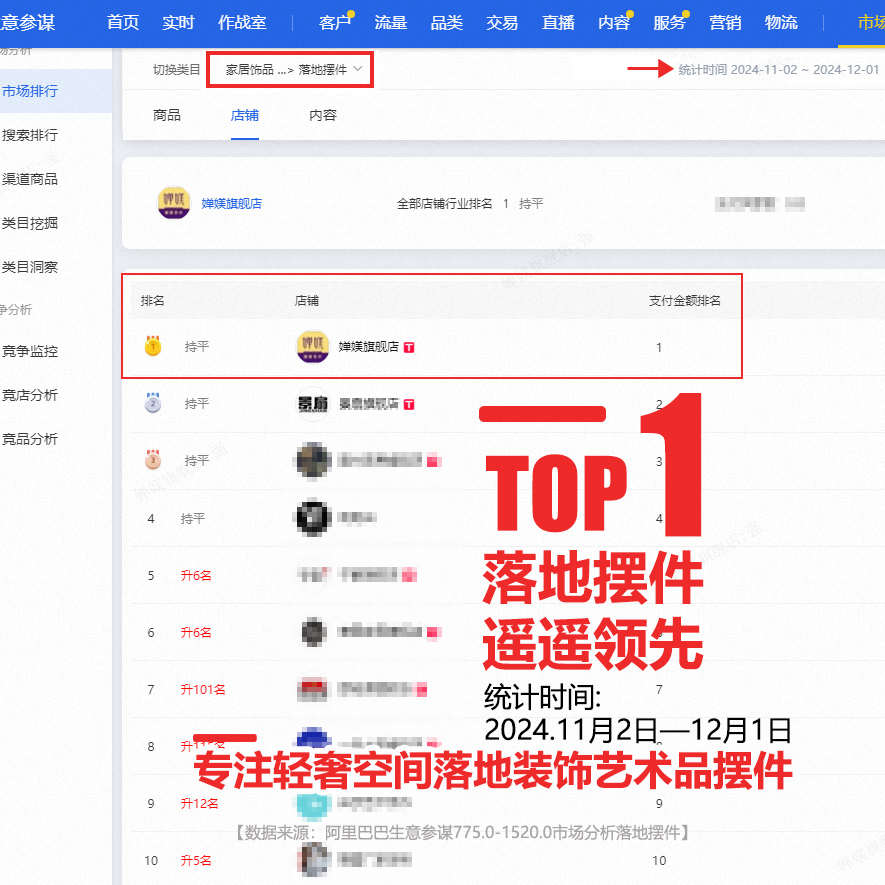Click the gold rank 1 medal icon
Image resolution: width=885 pixels, height=885 pixels.
(x=153, y=346)
